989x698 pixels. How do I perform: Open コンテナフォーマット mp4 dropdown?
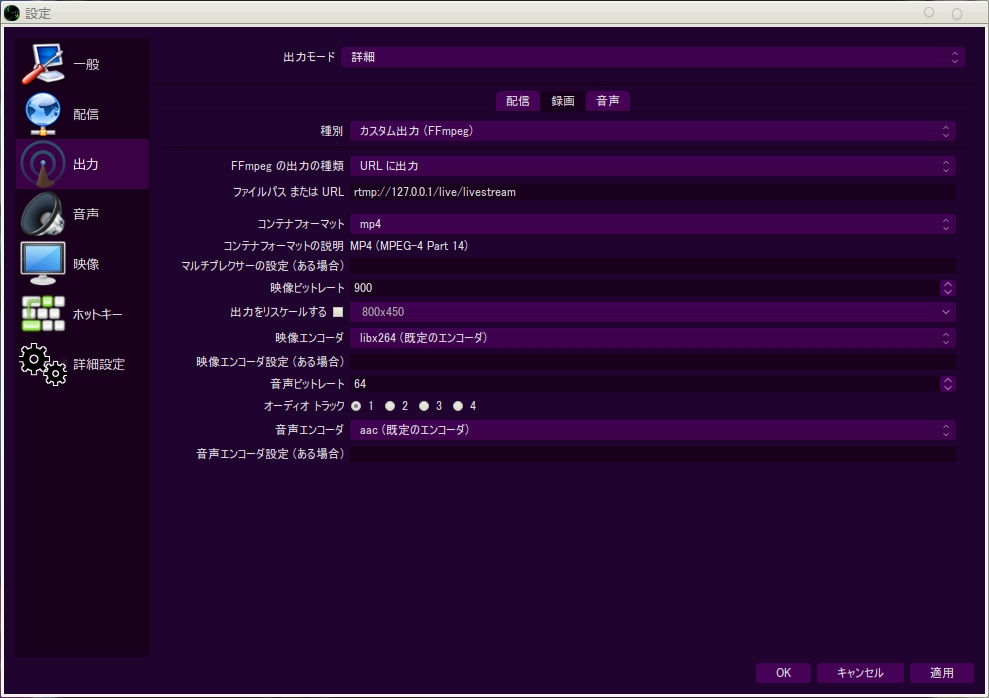coord(653,224)
